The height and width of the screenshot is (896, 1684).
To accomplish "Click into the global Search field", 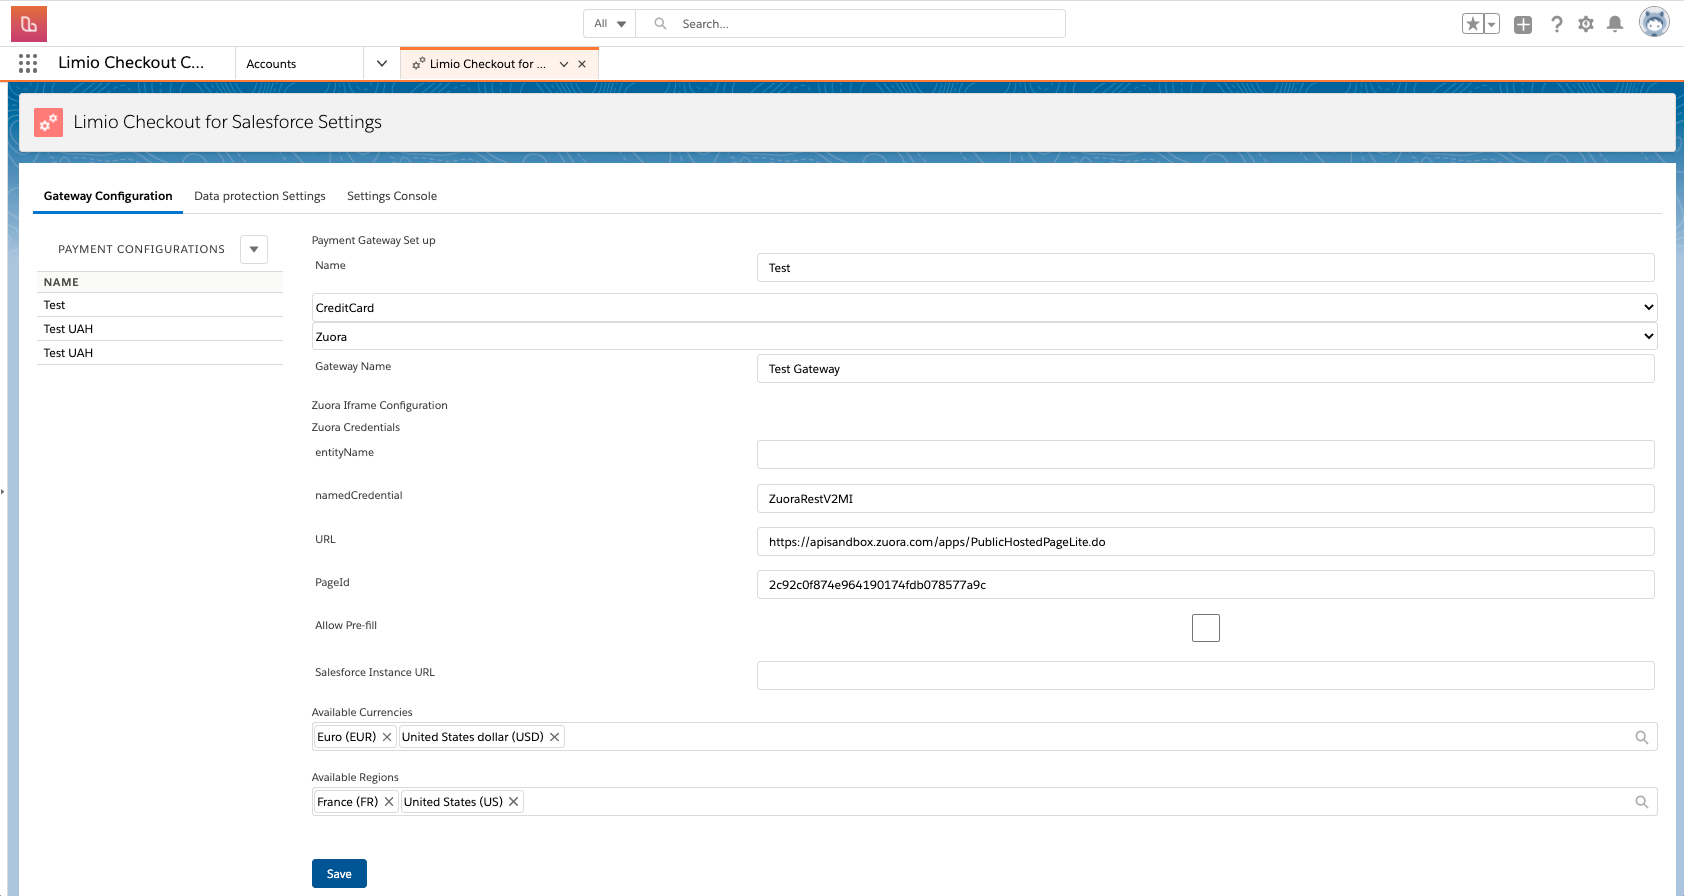I will coord(850,24).
